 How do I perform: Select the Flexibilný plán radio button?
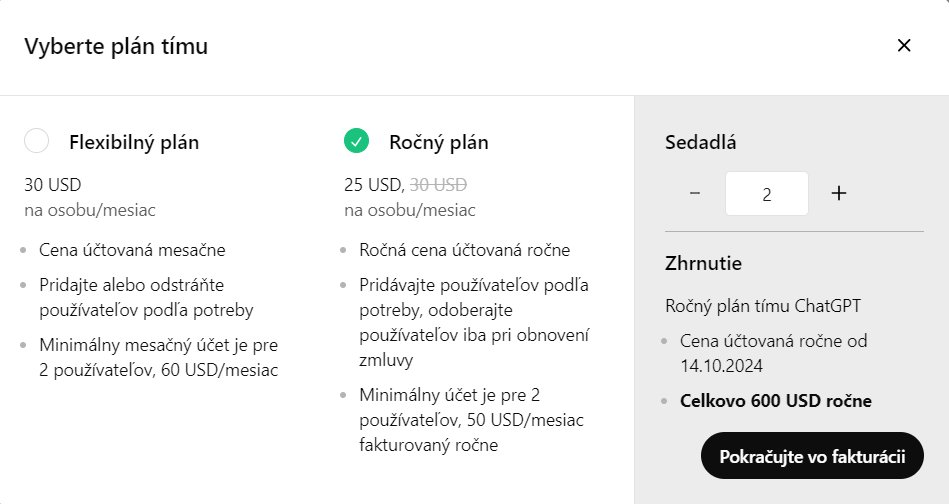(x=36, y=140)
